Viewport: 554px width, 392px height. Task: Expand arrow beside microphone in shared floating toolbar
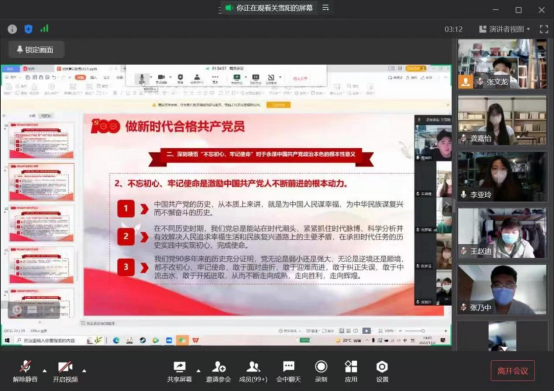[151, 77]
